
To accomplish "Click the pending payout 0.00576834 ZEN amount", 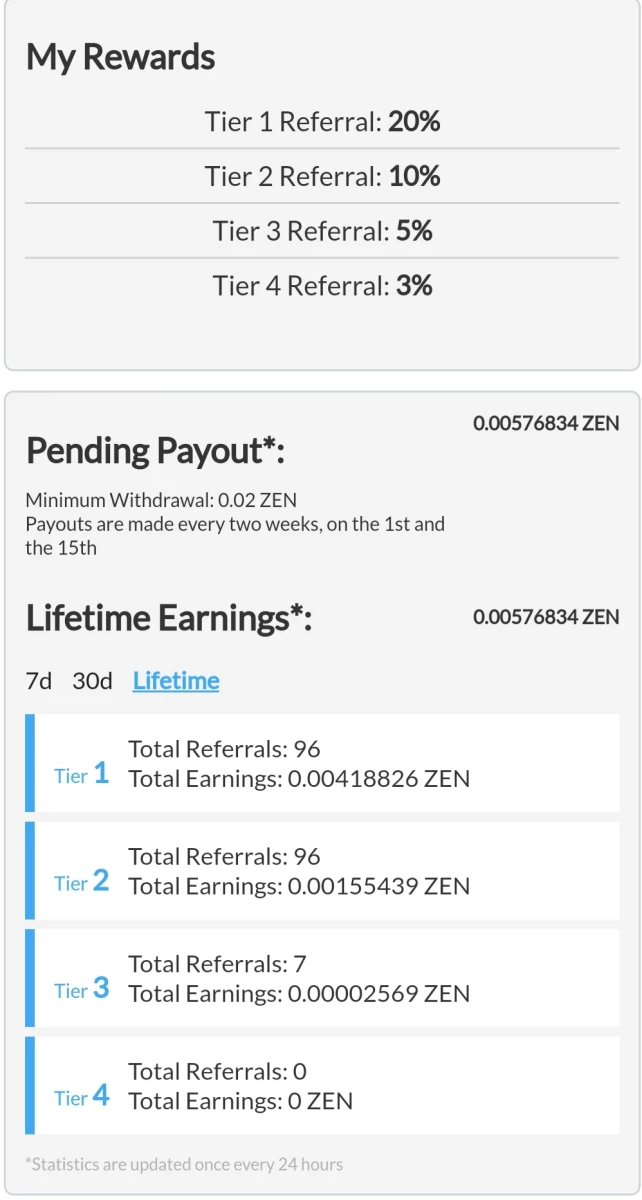I will pyautogui.click(x=546, y=423).
